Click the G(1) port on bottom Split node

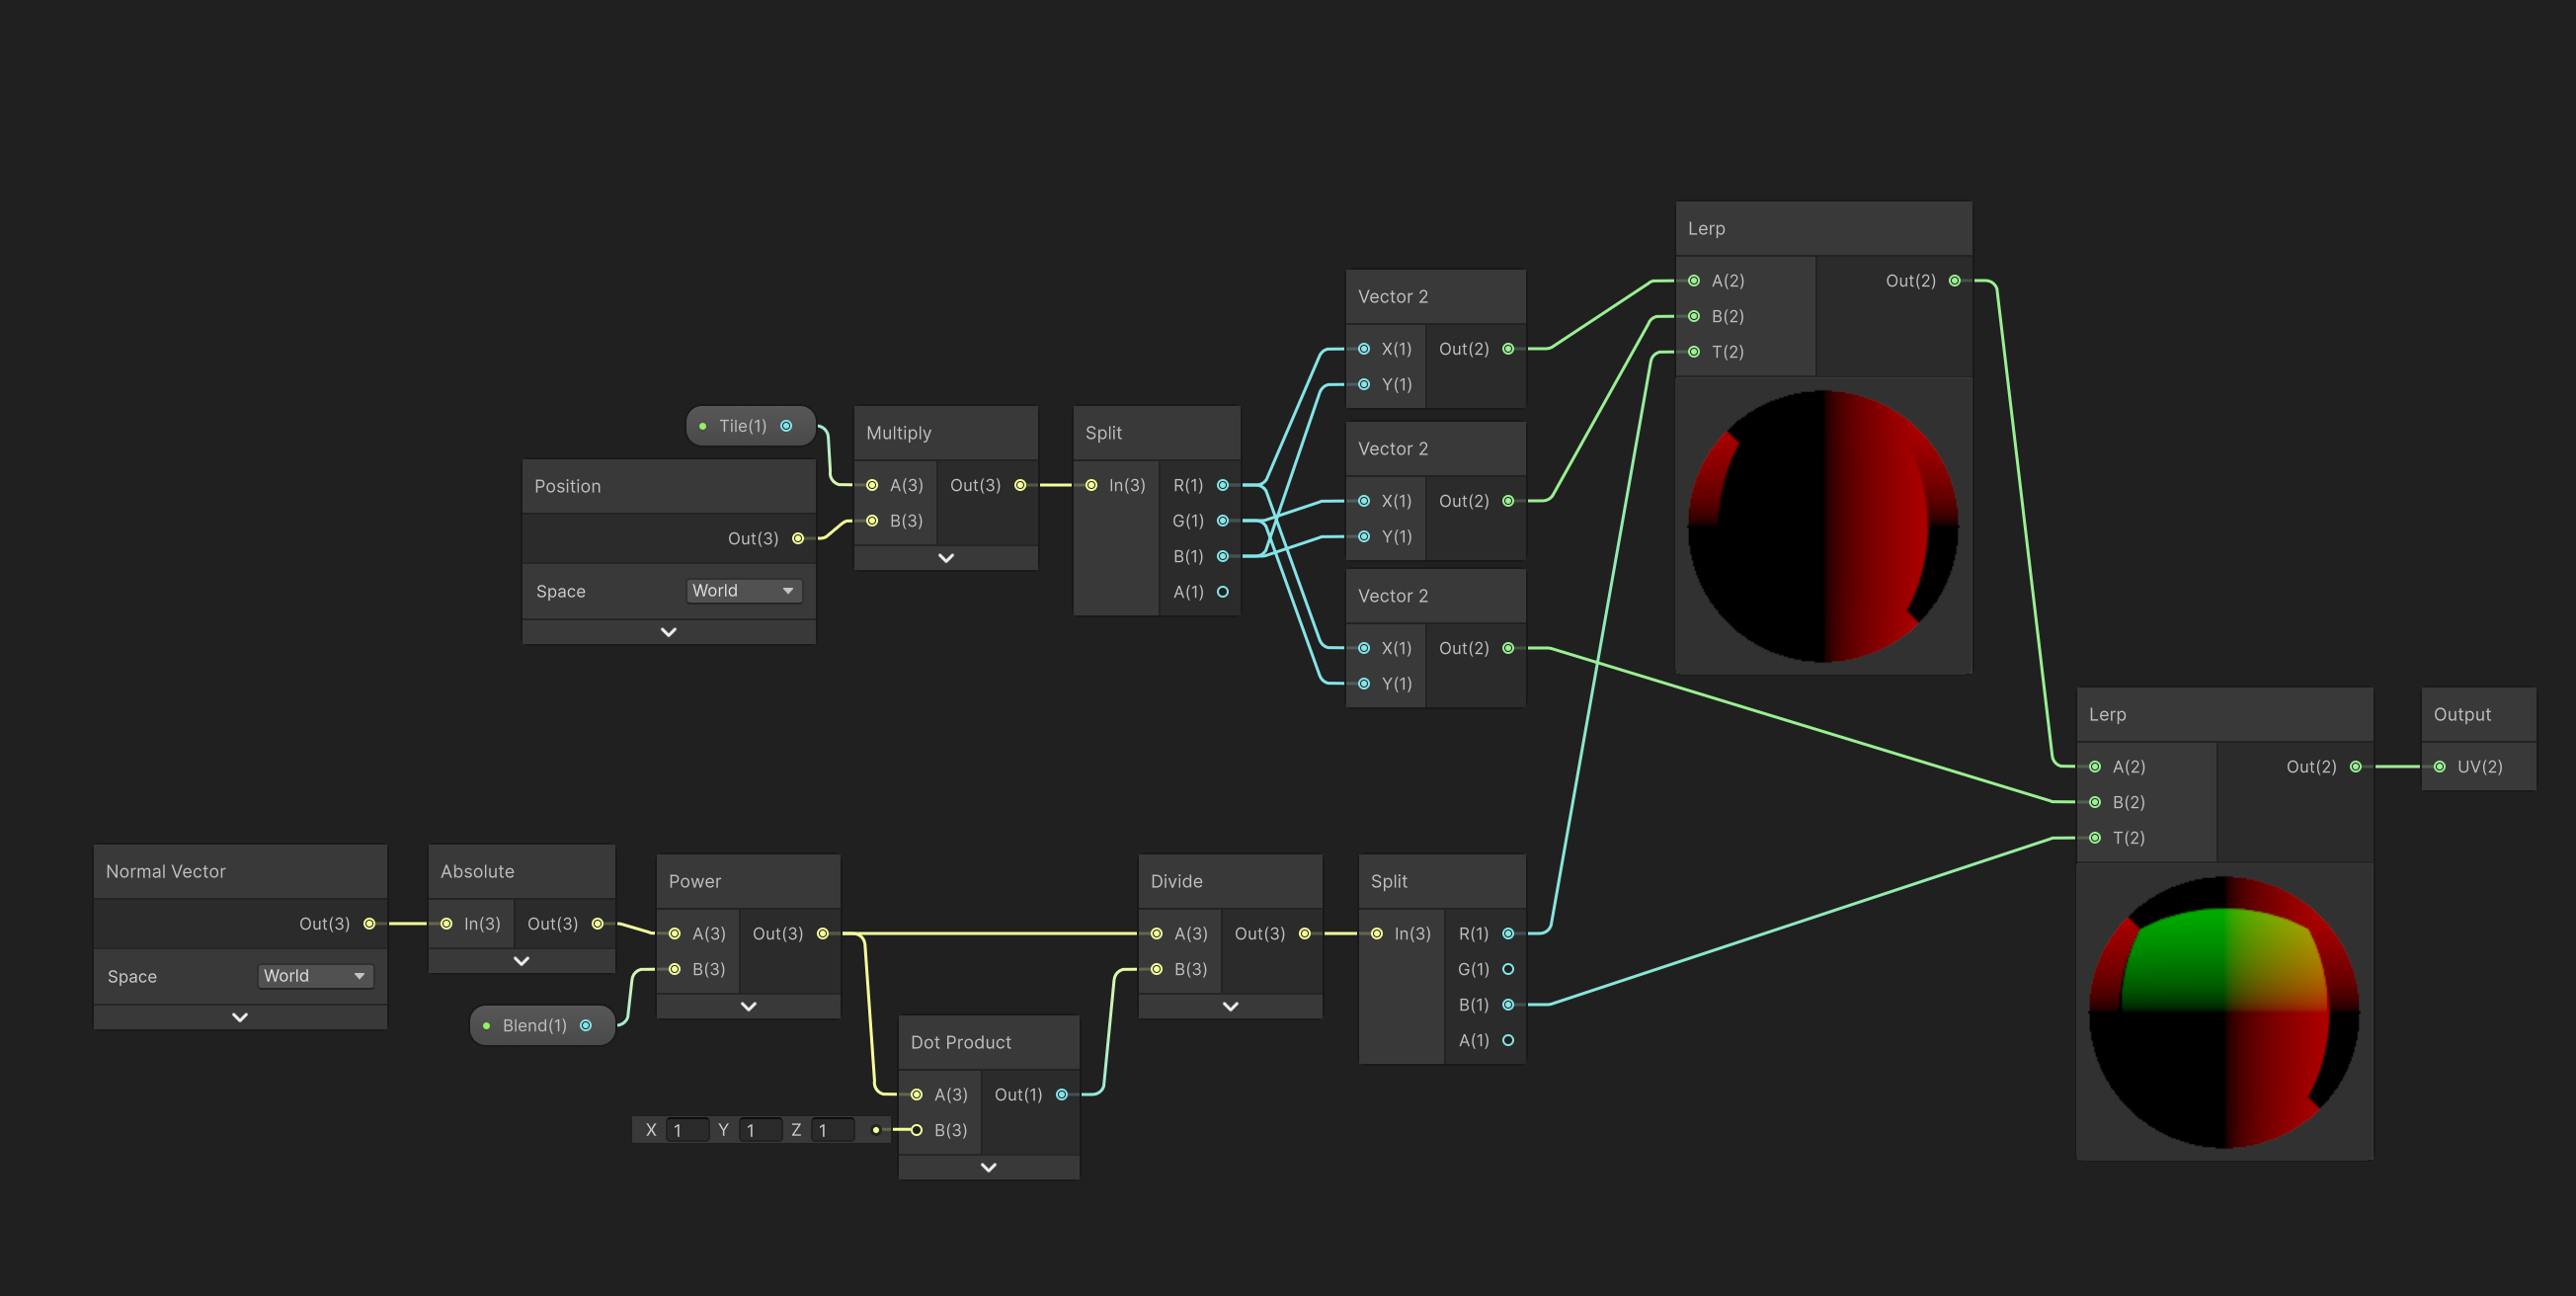pos(1508,969)
